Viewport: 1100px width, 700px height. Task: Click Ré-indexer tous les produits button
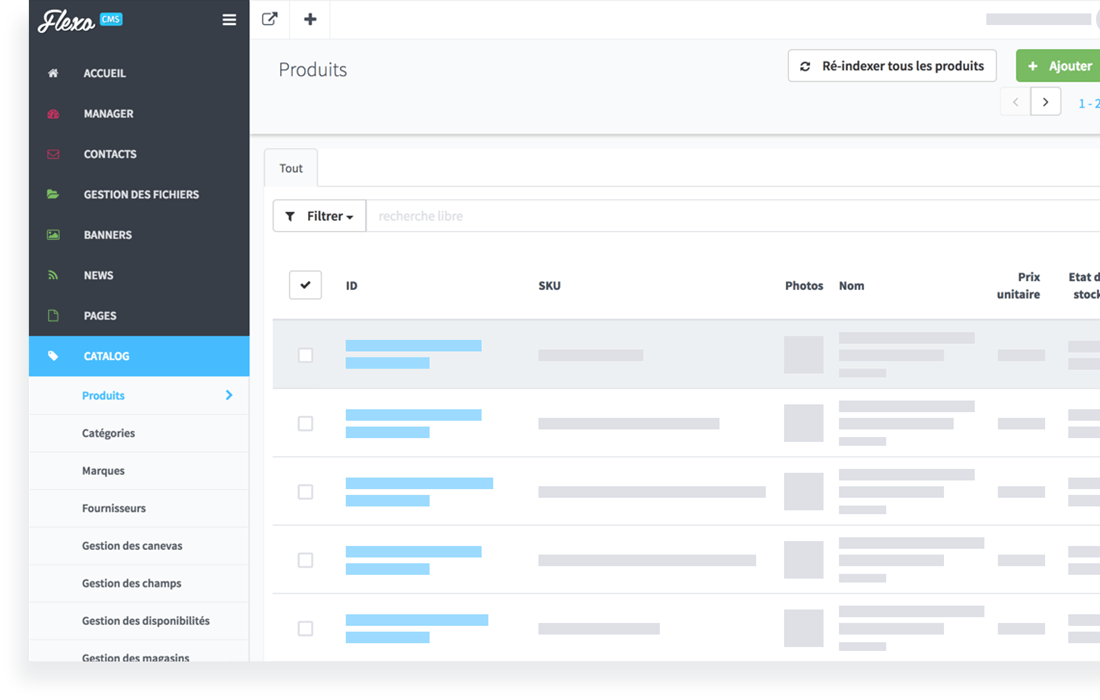(x=892, y=66)
